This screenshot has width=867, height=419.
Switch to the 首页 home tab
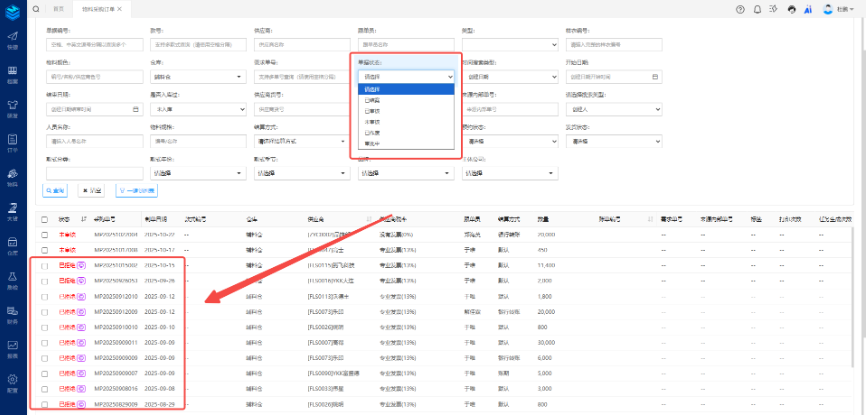click(59, 8)
